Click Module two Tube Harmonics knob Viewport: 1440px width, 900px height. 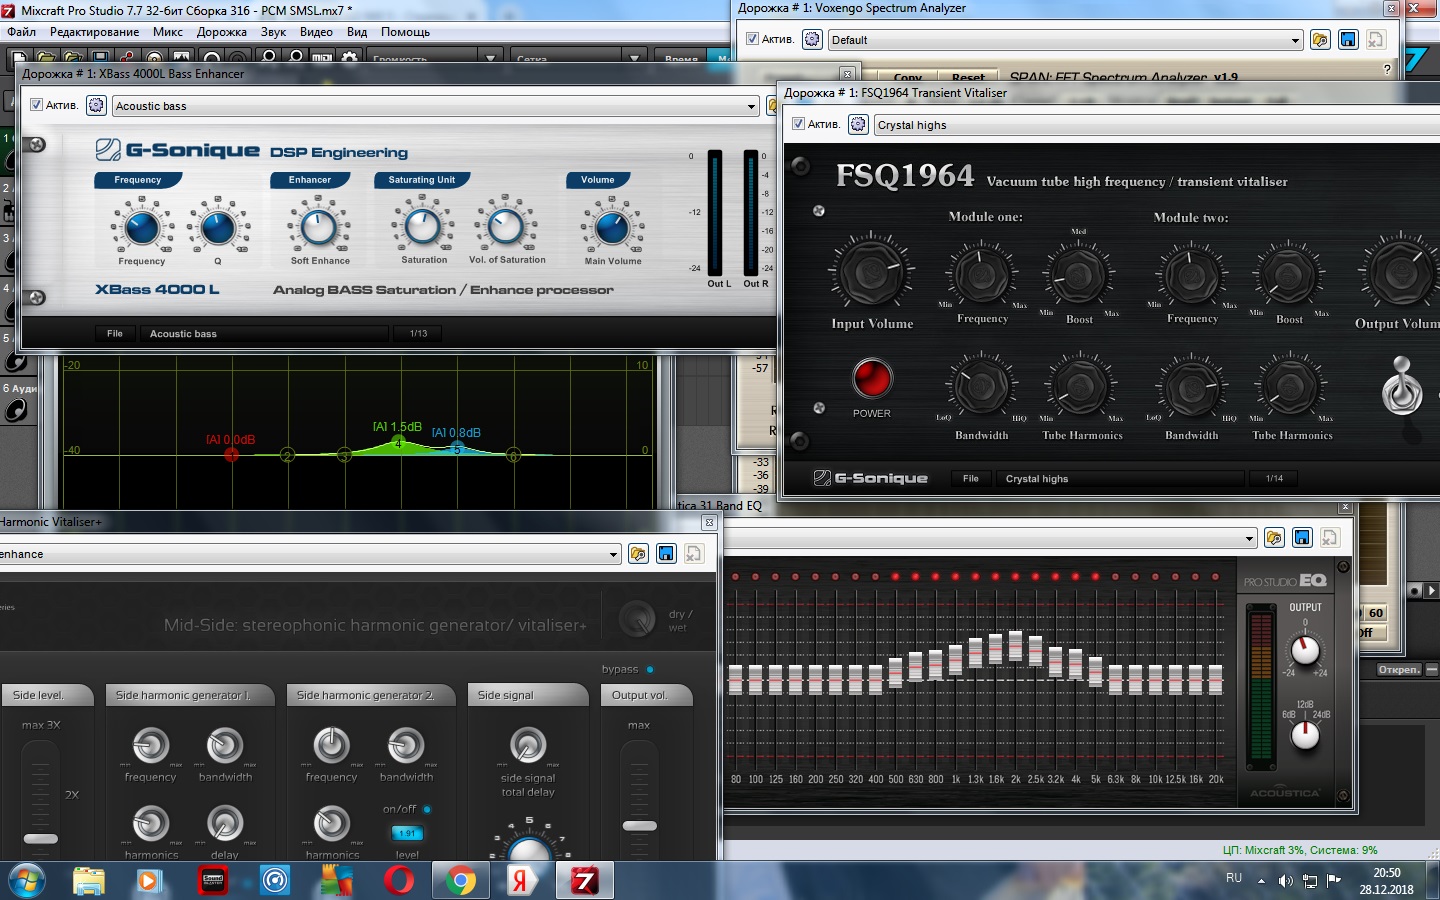coord(1291,386)
